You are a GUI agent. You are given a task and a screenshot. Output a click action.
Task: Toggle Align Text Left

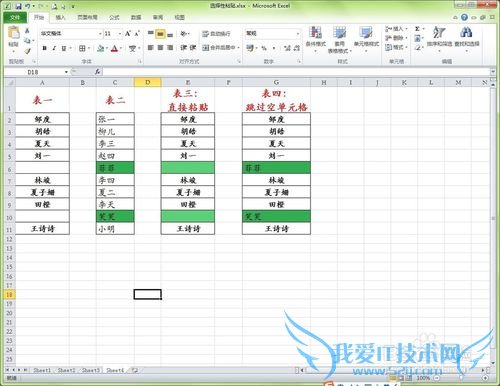coord(151,48)
